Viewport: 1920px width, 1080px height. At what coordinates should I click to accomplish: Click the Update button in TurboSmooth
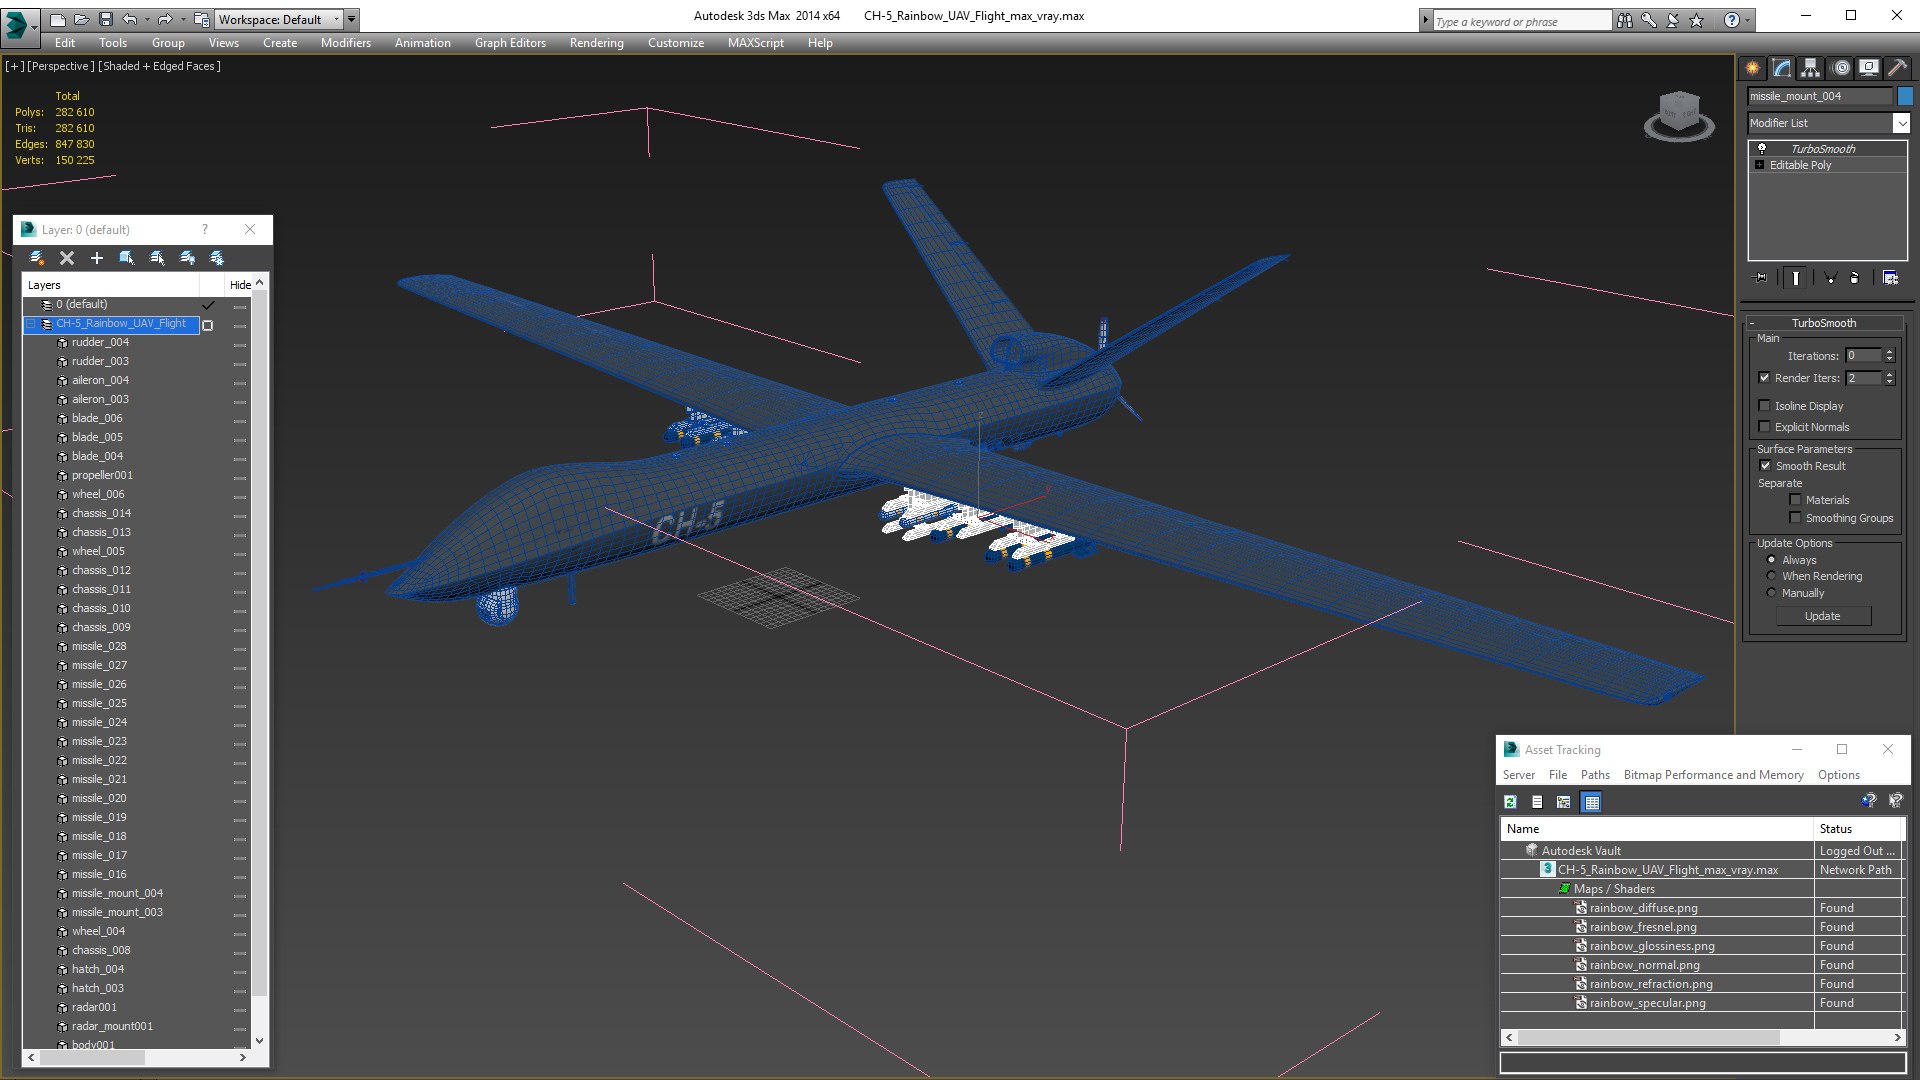[1823, 616]
